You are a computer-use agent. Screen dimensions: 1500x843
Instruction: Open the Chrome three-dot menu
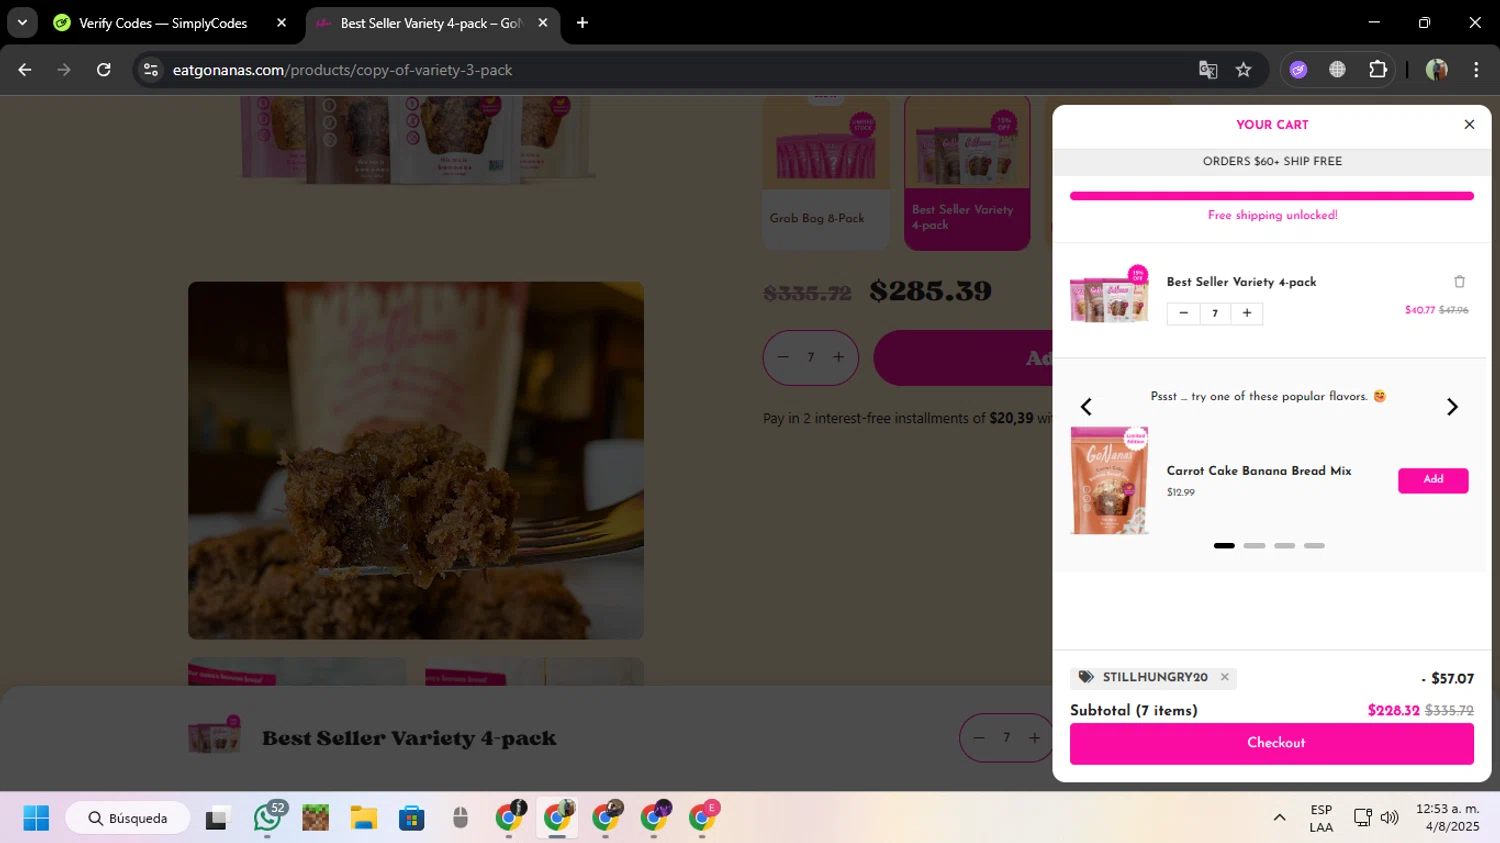tap(1476, 70)
